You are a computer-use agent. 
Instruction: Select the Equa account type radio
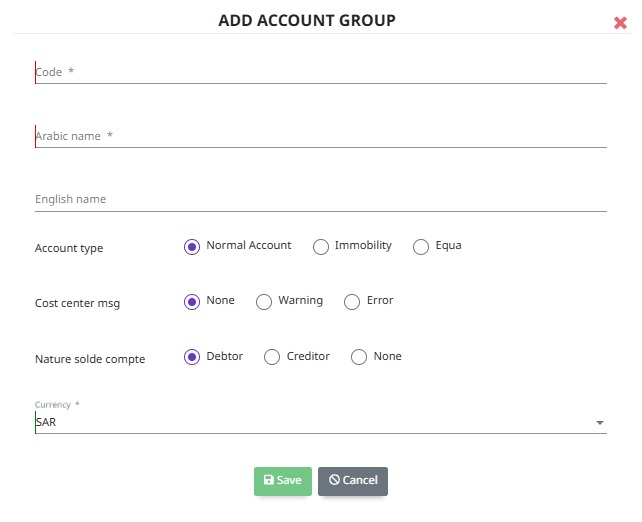point(421,247)
